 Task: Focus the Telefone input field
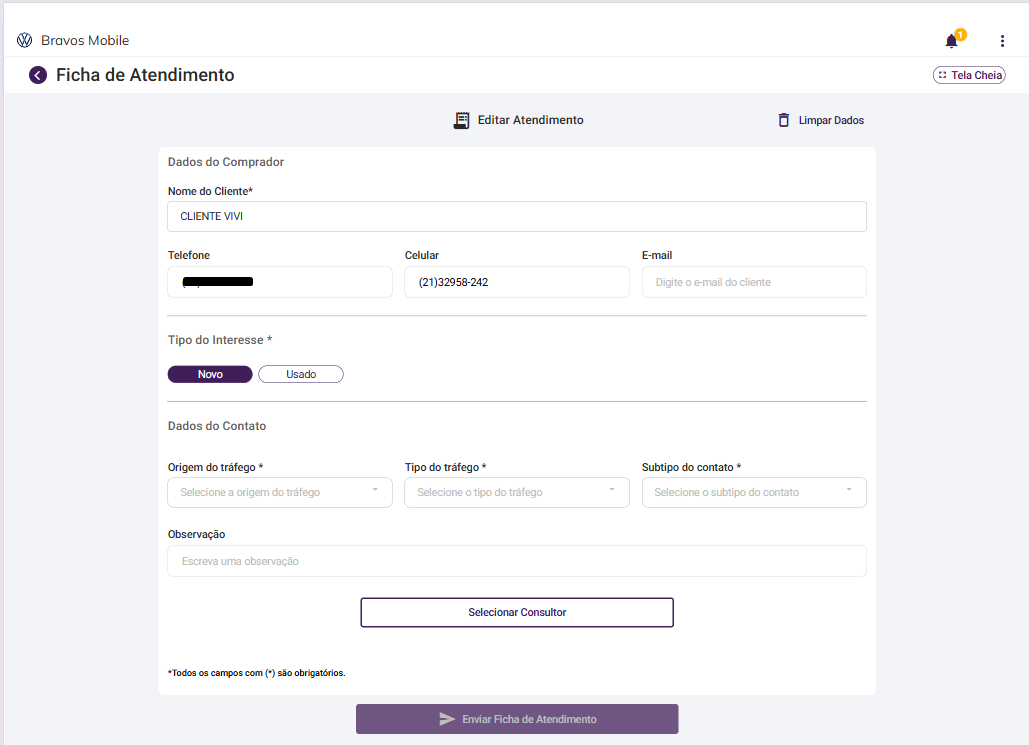click(280, 282)
